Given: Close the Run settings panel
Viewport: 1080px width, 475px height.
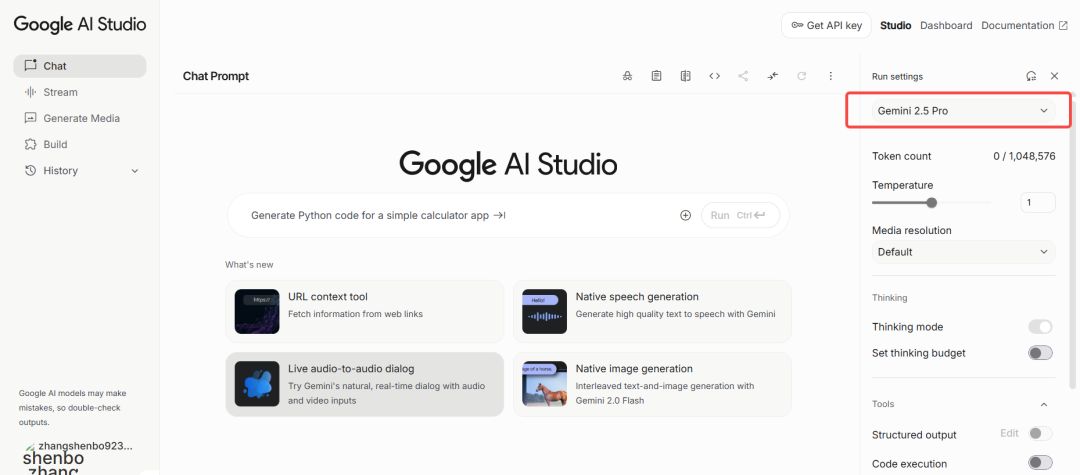Looking at the screenshot, I should pyautogui.click(x=1055, y=76).
